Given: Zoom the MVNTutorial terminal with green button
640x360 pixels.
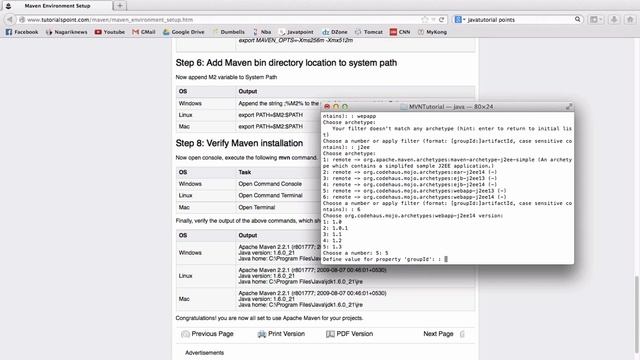Looking at the screenshot, I should [x=345, y=107].
